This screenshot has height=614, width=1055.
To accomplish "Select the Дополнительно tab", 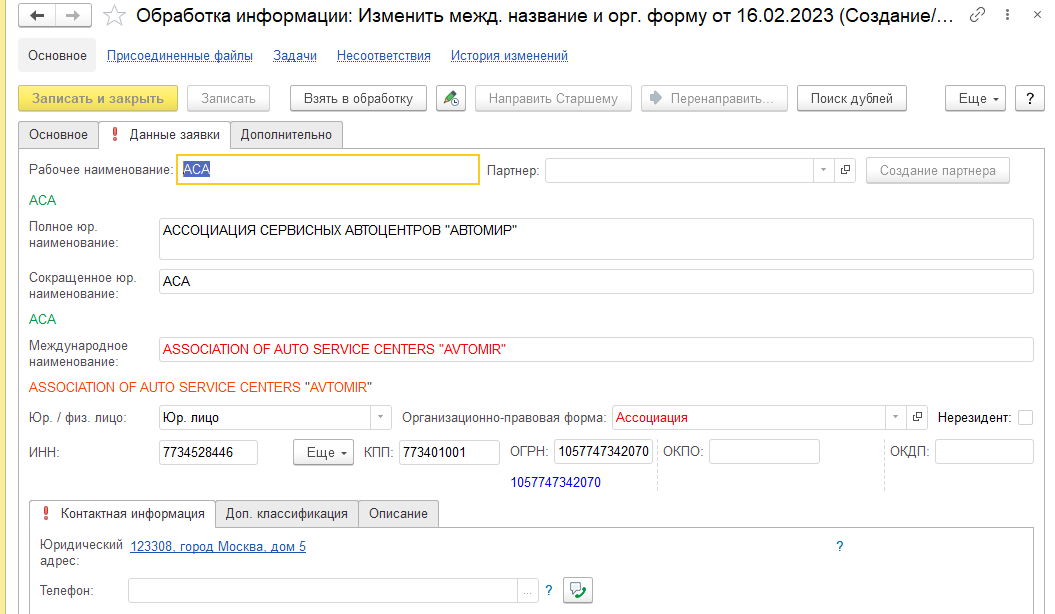I will (286, 135).
